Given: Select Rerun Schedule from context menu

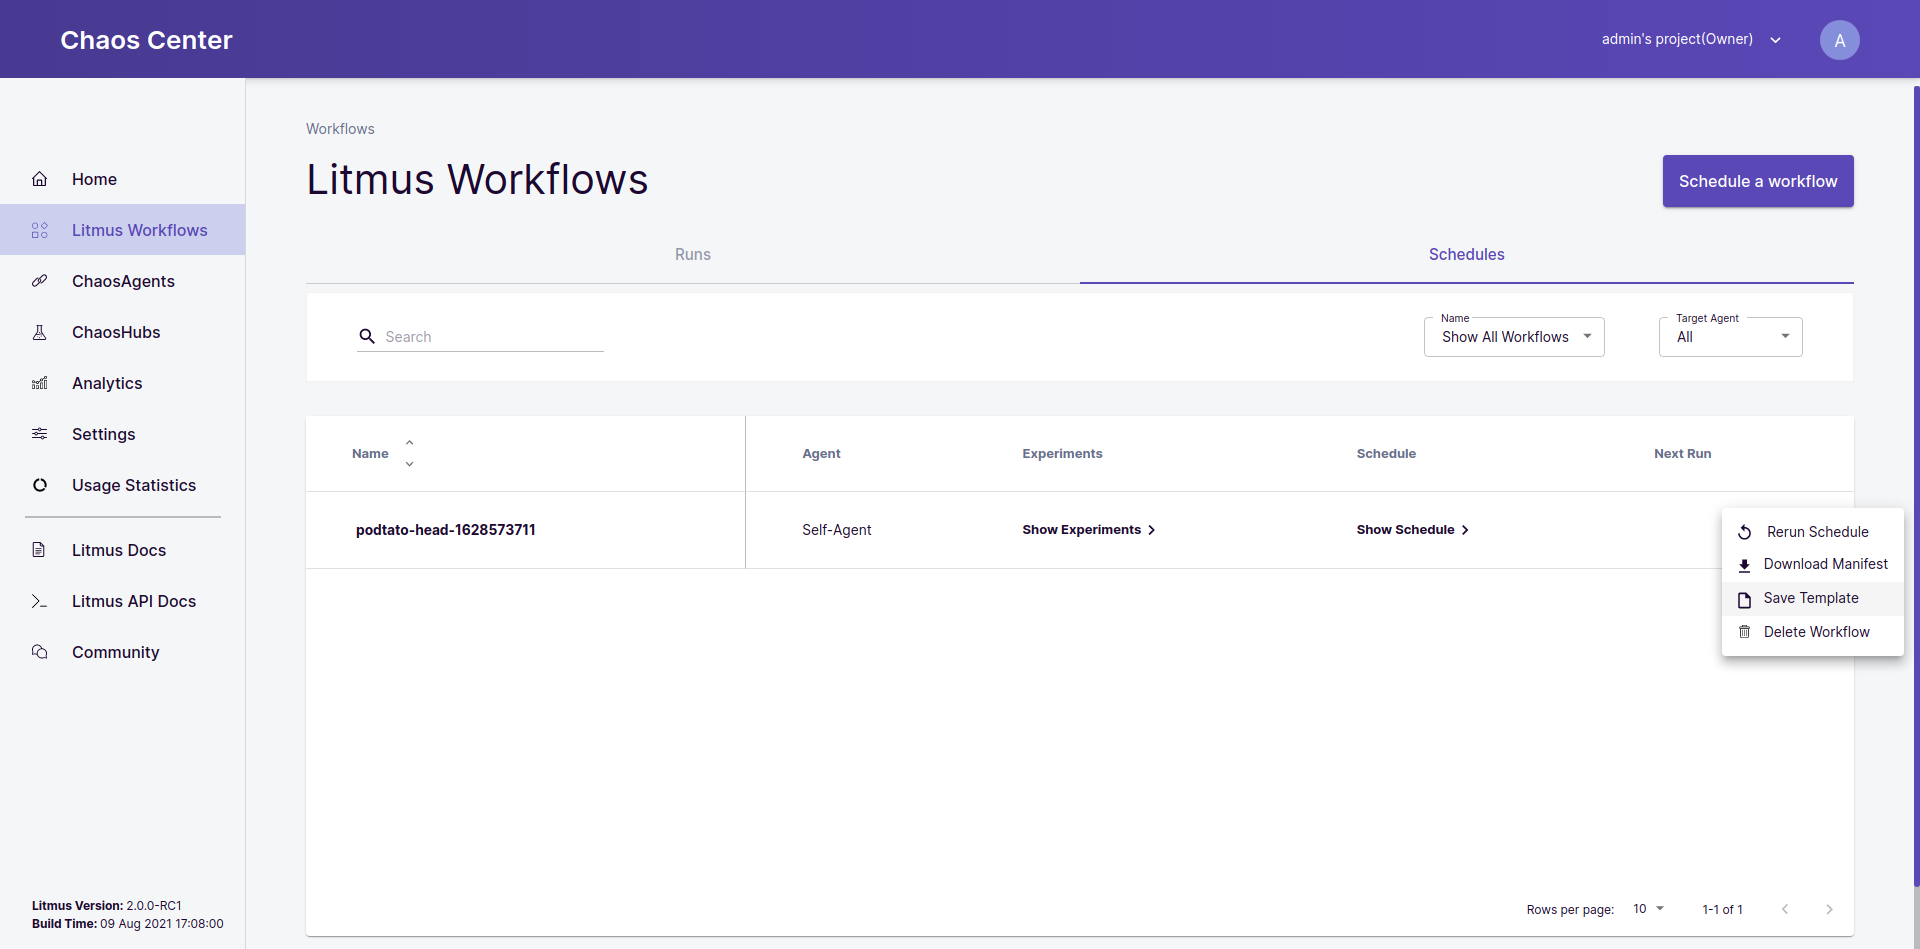Looking at the screenshot, I should [1816, 532].
